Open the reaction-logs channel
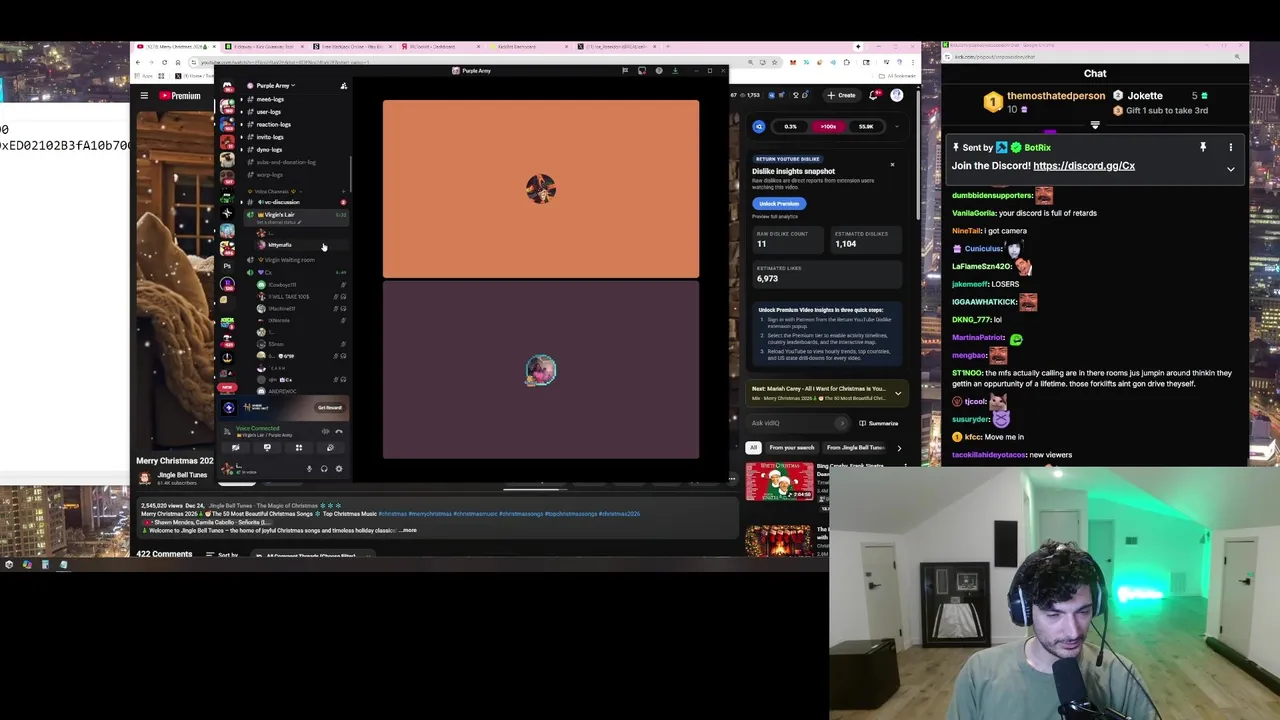The height and width of the screenshot is (720, 1280). [x=272, y=124]
